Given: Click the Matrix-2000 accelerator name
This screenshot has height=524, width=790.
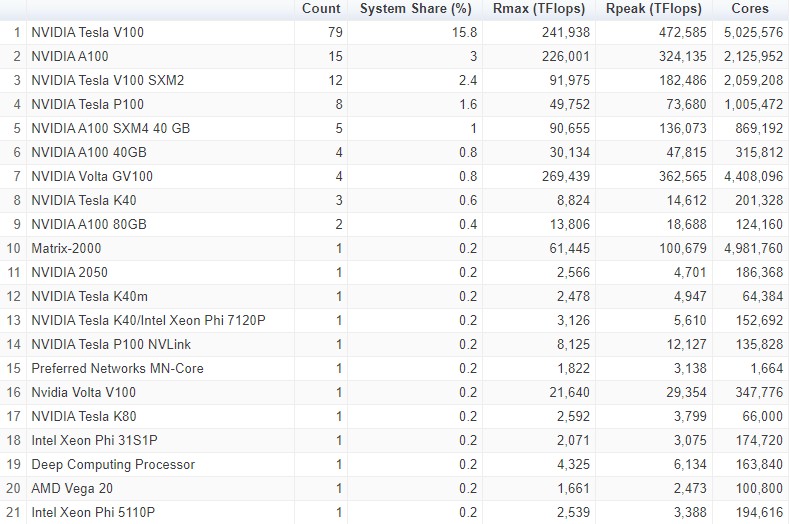Looking at the screenshot, I should tap(67, 248).
